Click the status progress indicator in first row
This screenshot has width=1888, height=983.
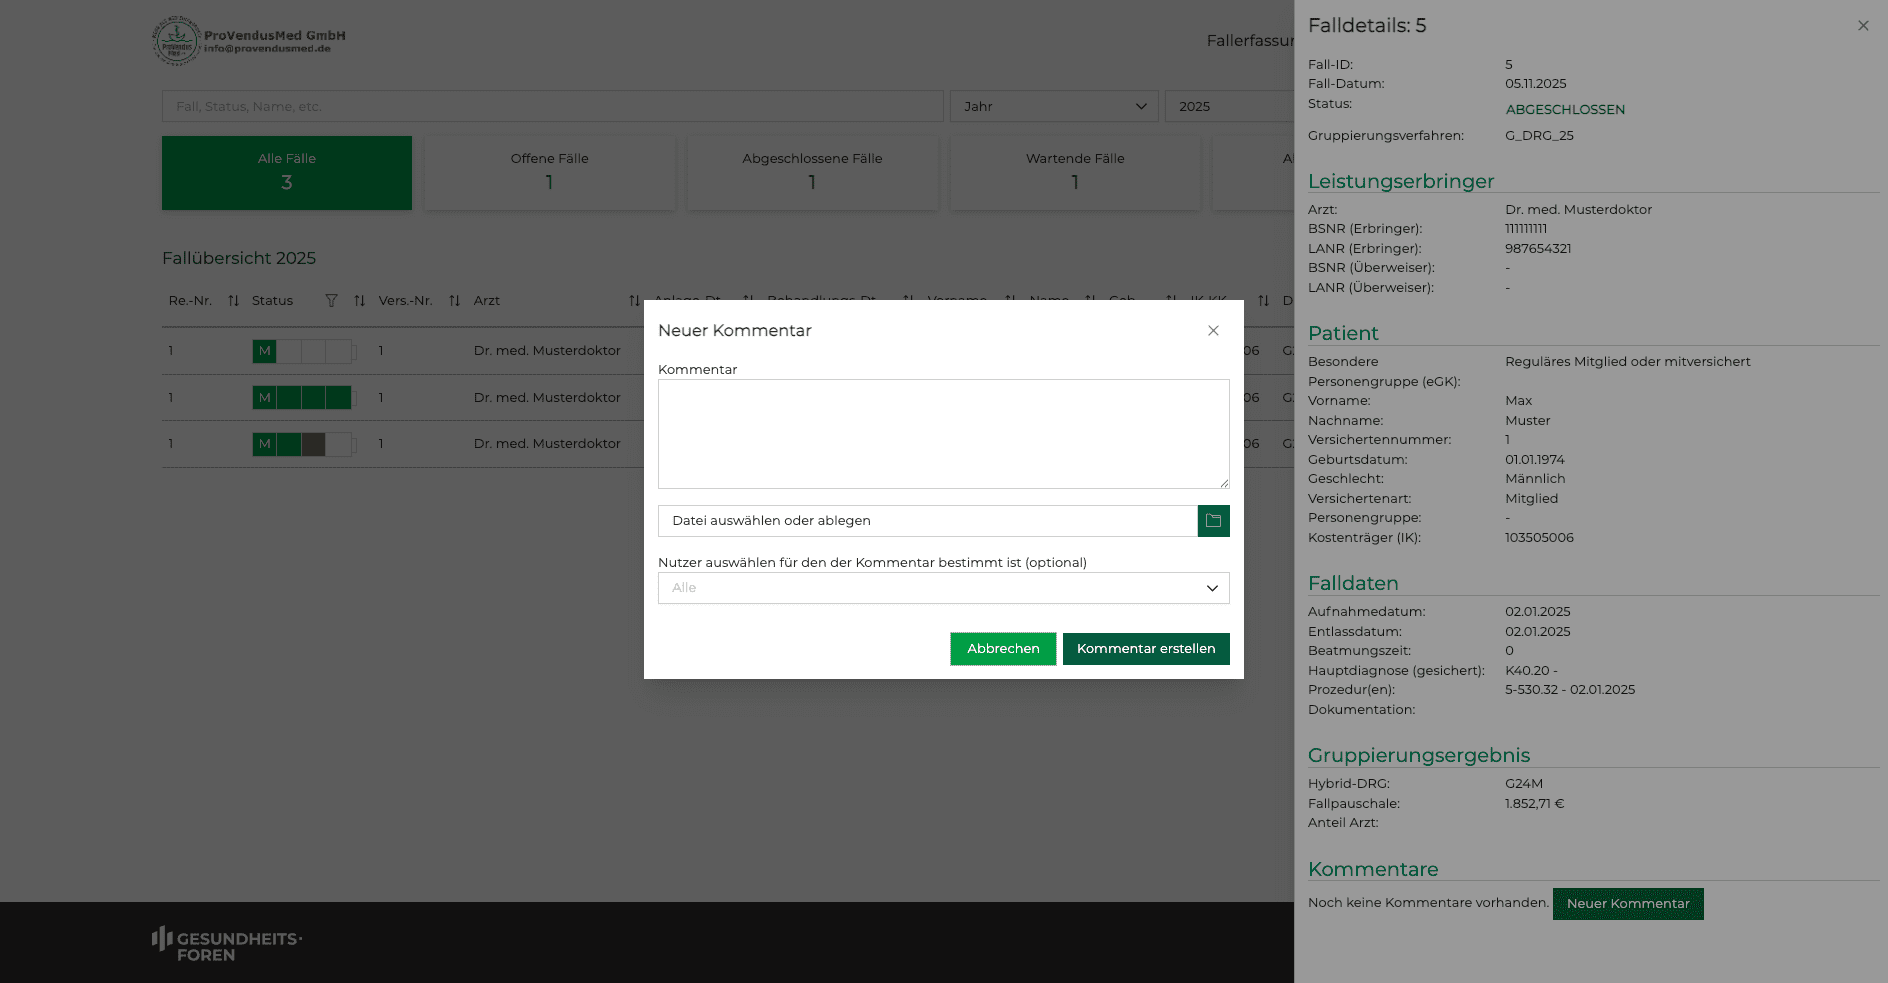click(x=303, y=351)
